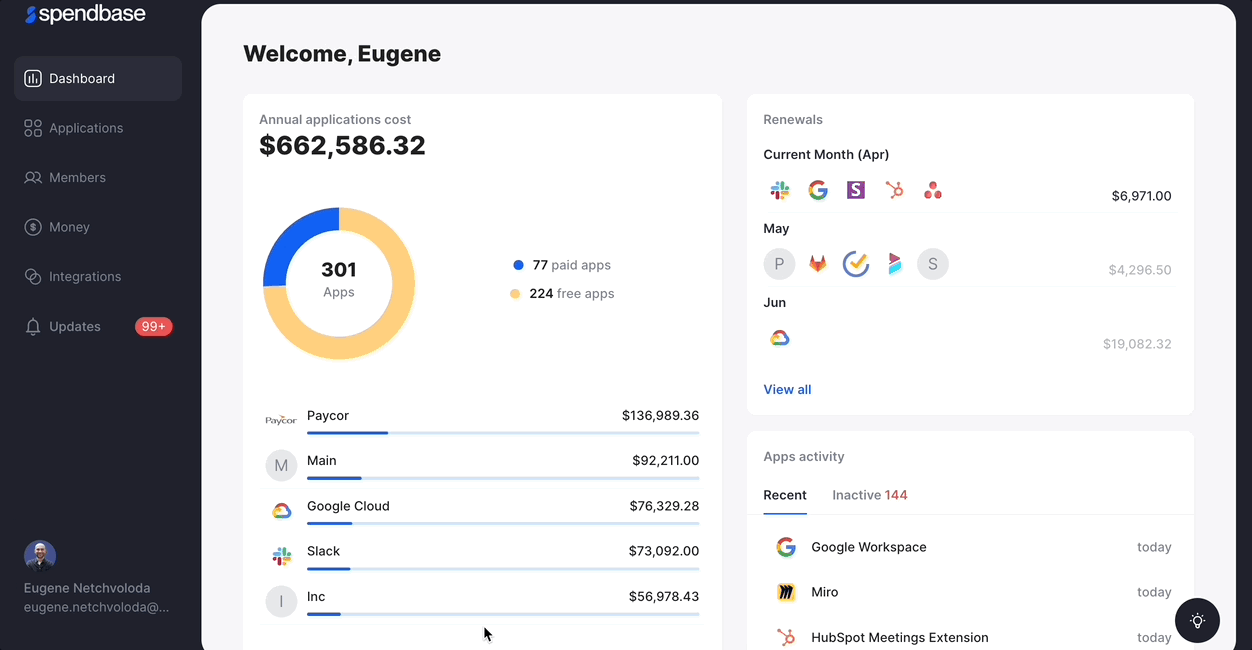
Task: Click the Paycor row name
Action: click(328, 415)
